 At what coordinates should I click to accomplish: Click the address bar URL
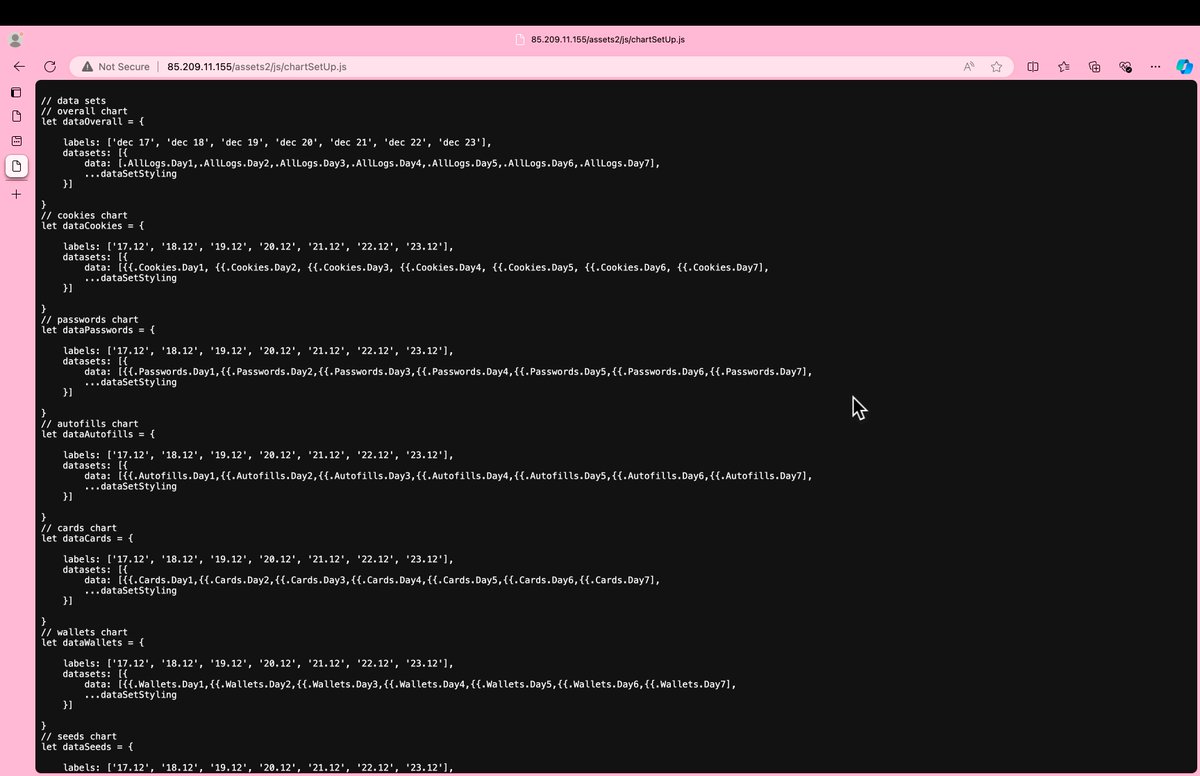(x=257, y=67)
